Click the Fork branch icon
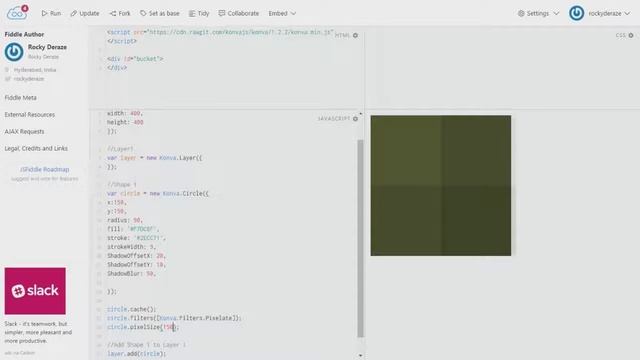 tap(113, 13)
